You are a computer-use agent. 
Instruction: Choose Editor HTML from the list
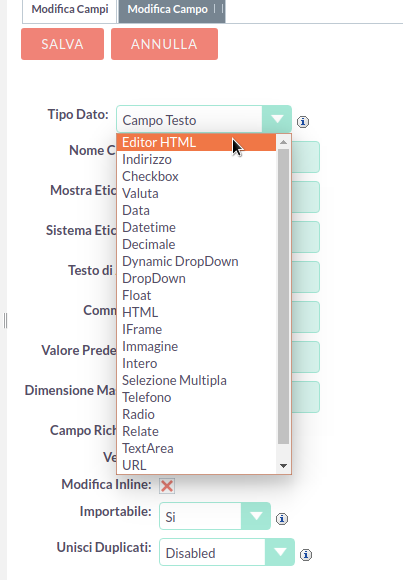[197, 142]
